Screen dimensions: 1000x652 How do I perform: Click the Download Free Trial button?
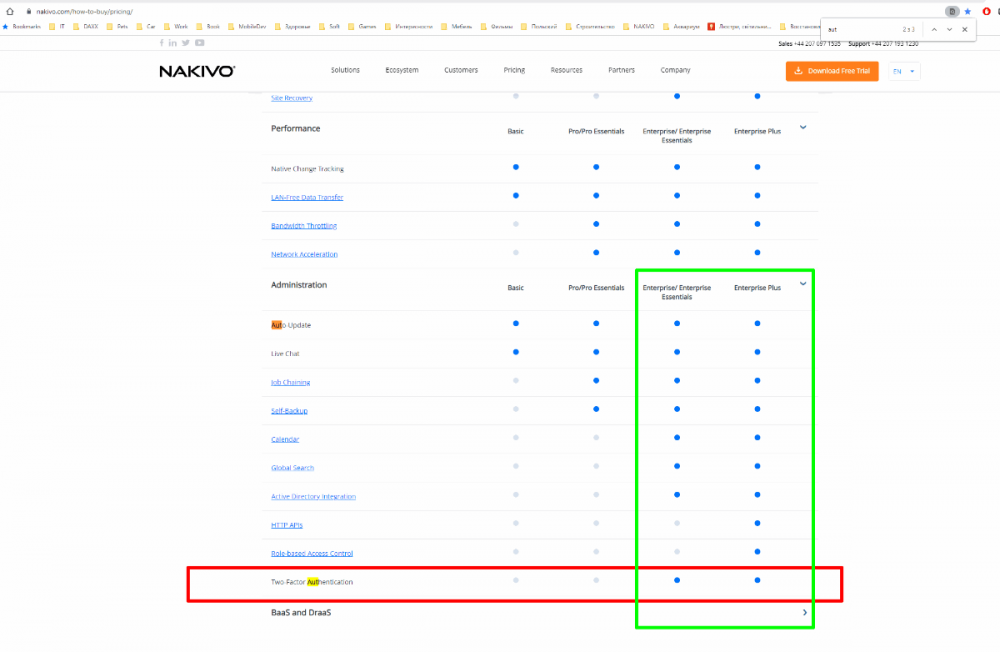(x=832, y=71)
